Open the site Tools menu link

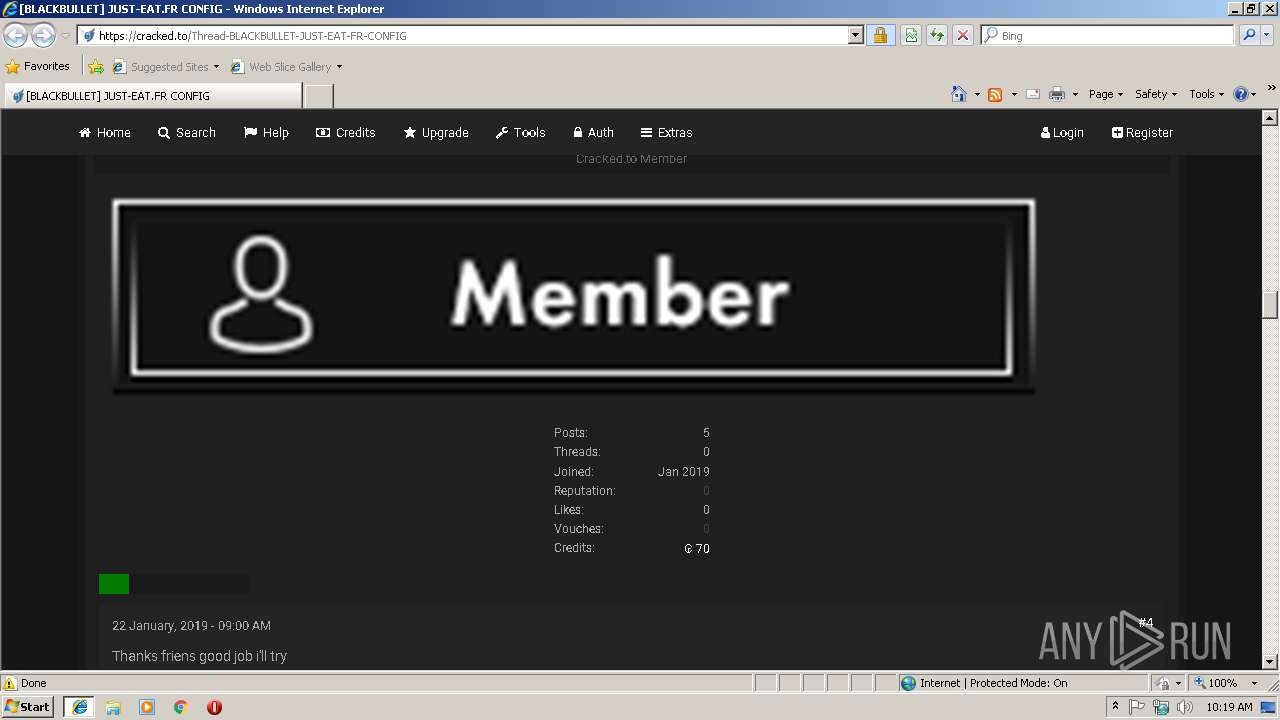tap(521, 132)
